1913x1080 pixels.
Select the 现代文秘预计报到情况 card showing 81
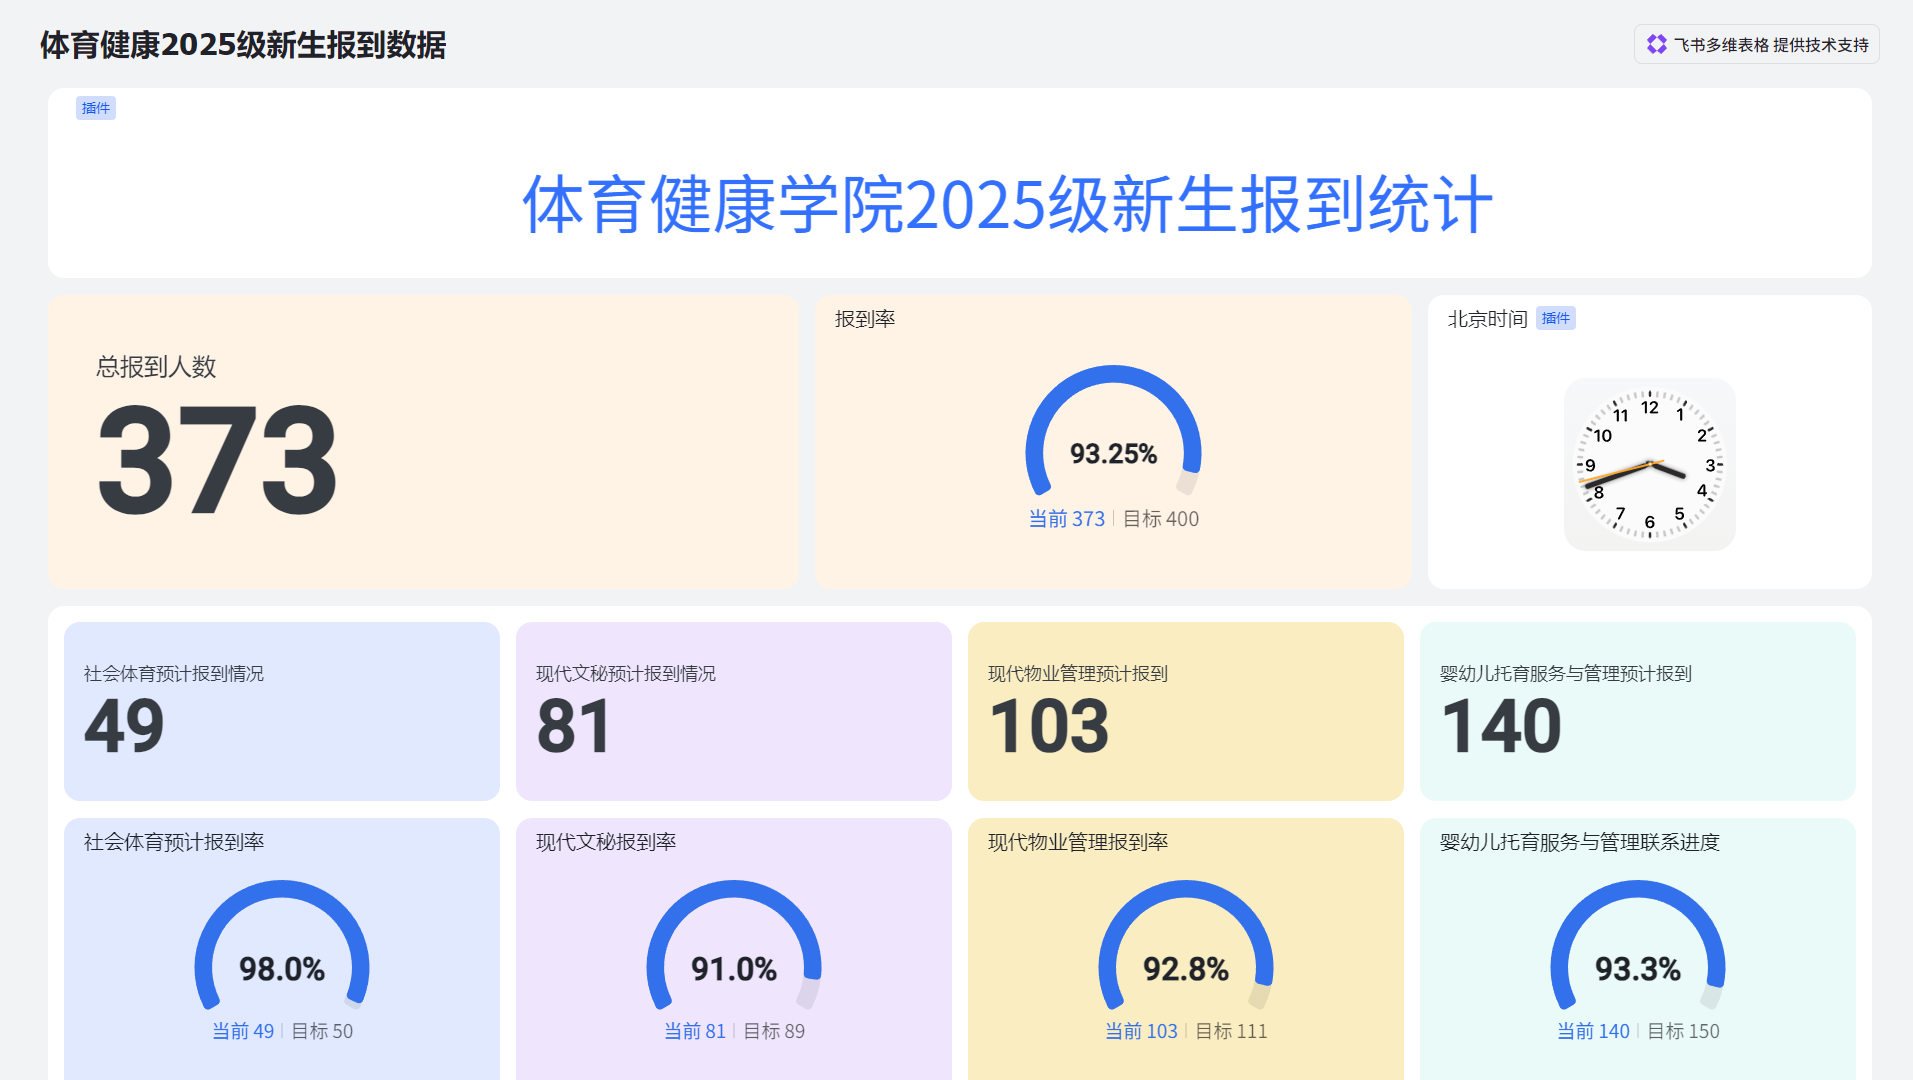(733, 711)
